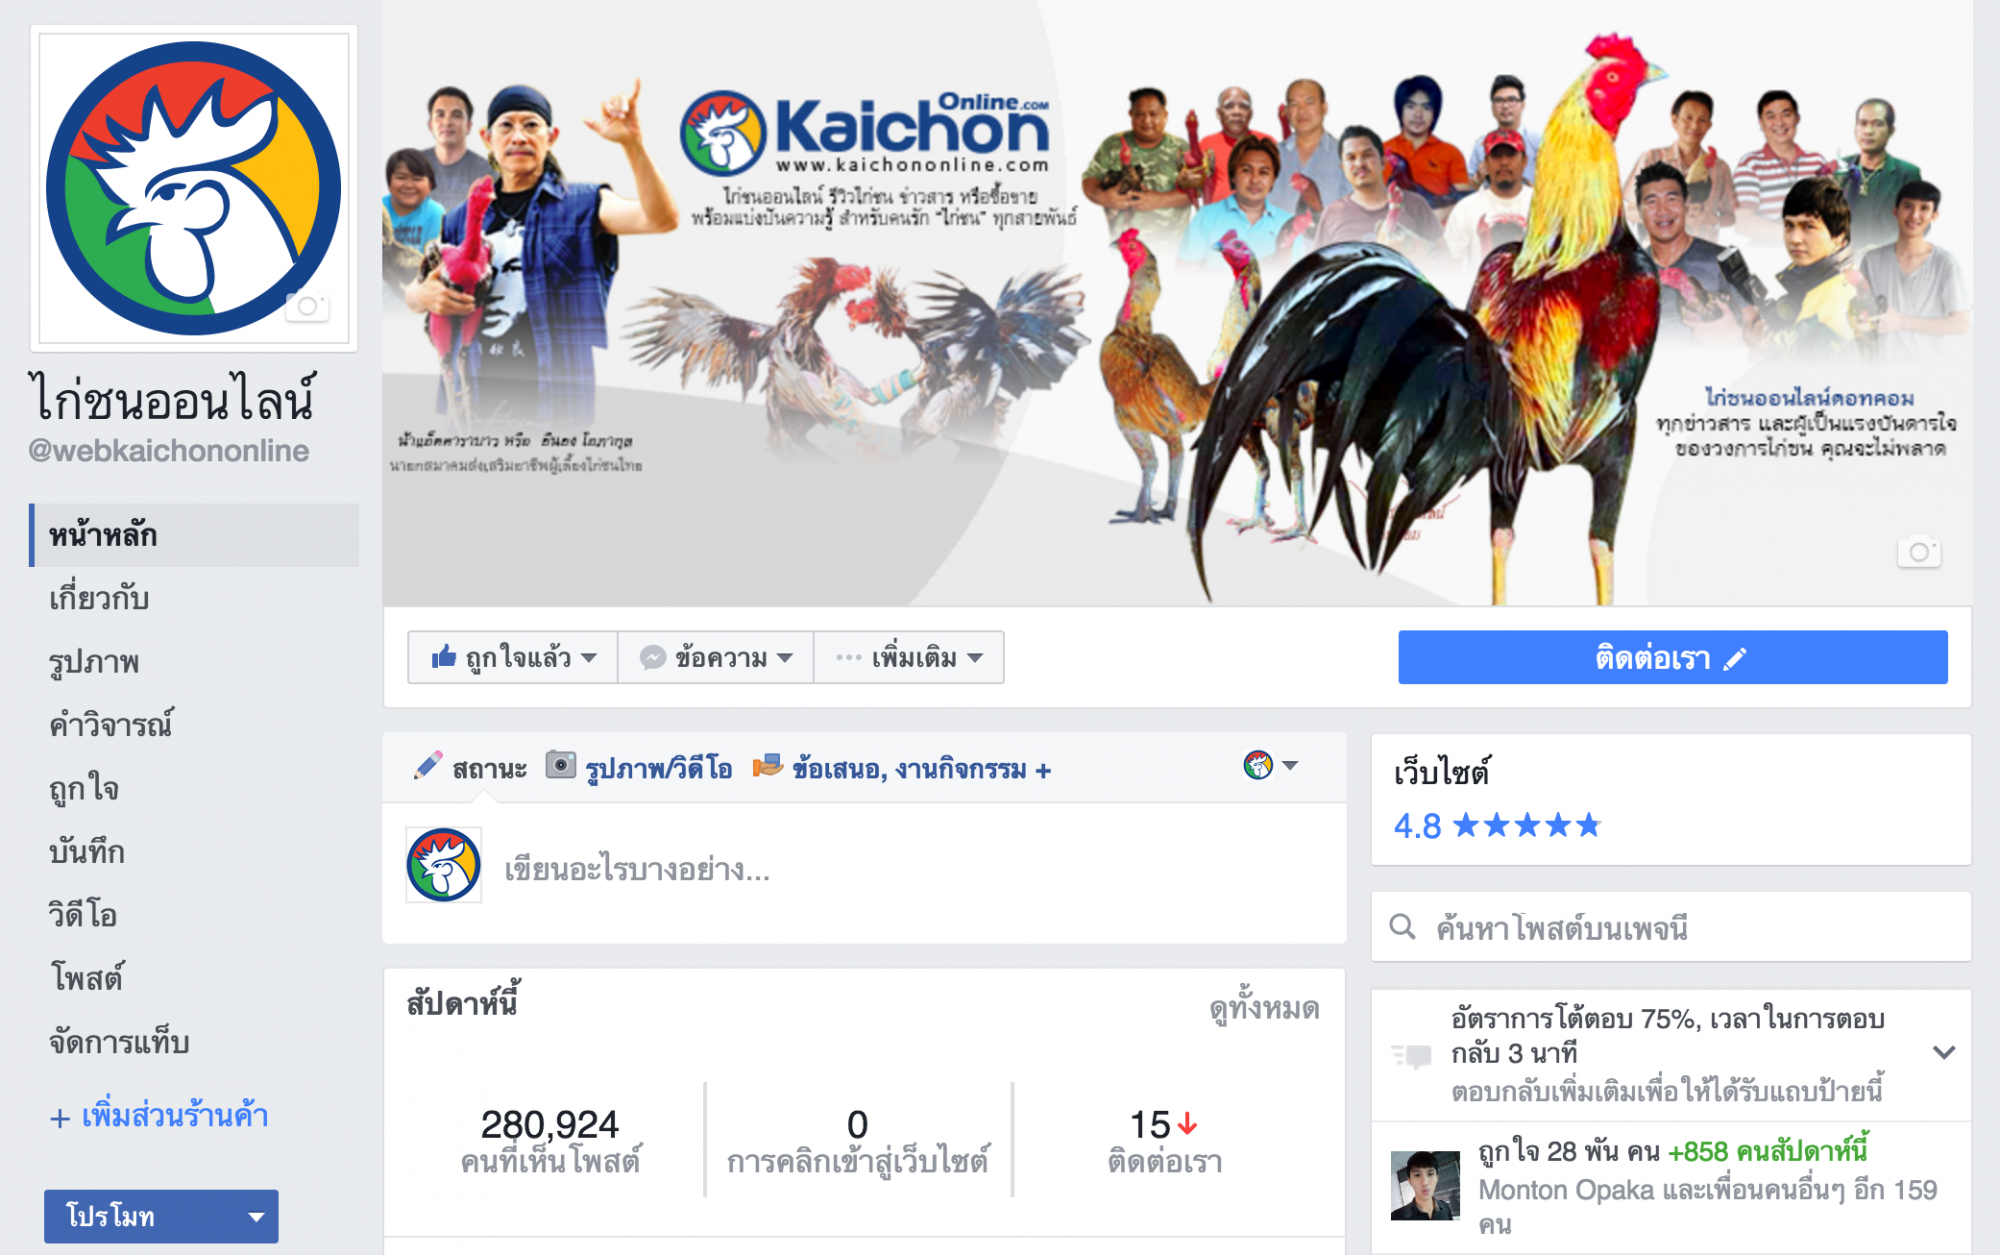Click ดูทั้งหมด see all link
The height and width of the screenshot is (1255, 2000).
point(1264,1008)
